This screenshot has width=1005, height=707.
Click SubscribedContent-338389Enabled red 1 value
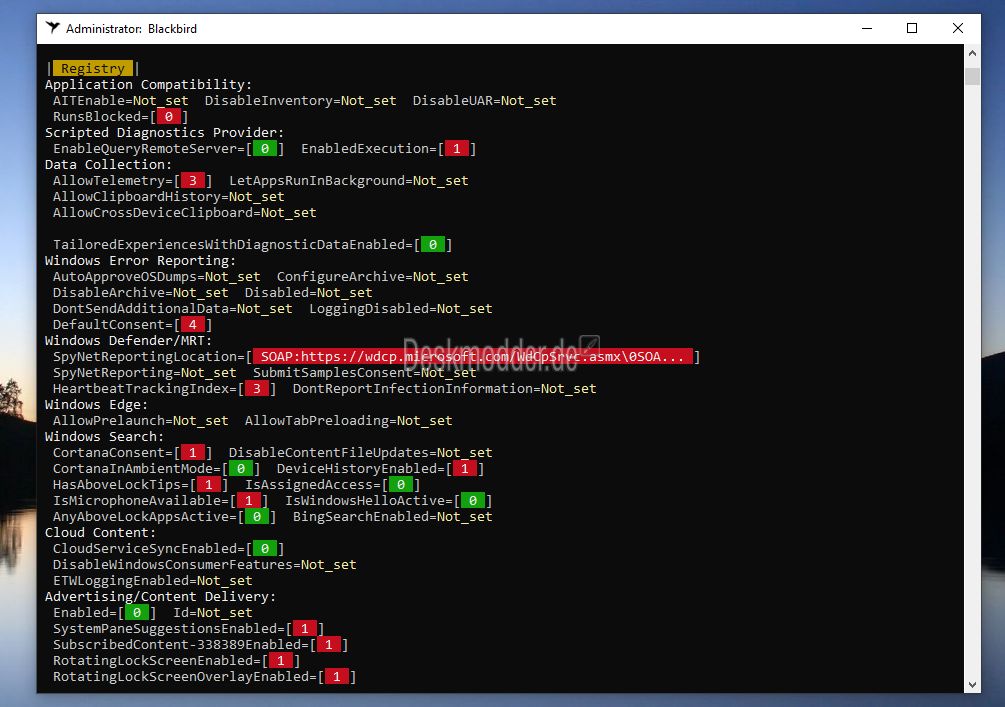(x=329, y=645)
